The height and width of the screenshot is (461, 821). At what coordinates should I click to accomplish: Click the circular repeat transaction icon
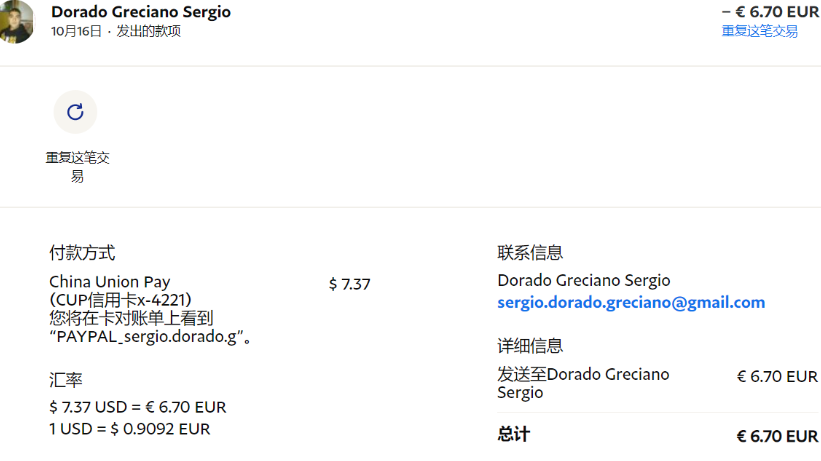click(x=75, y=112)
